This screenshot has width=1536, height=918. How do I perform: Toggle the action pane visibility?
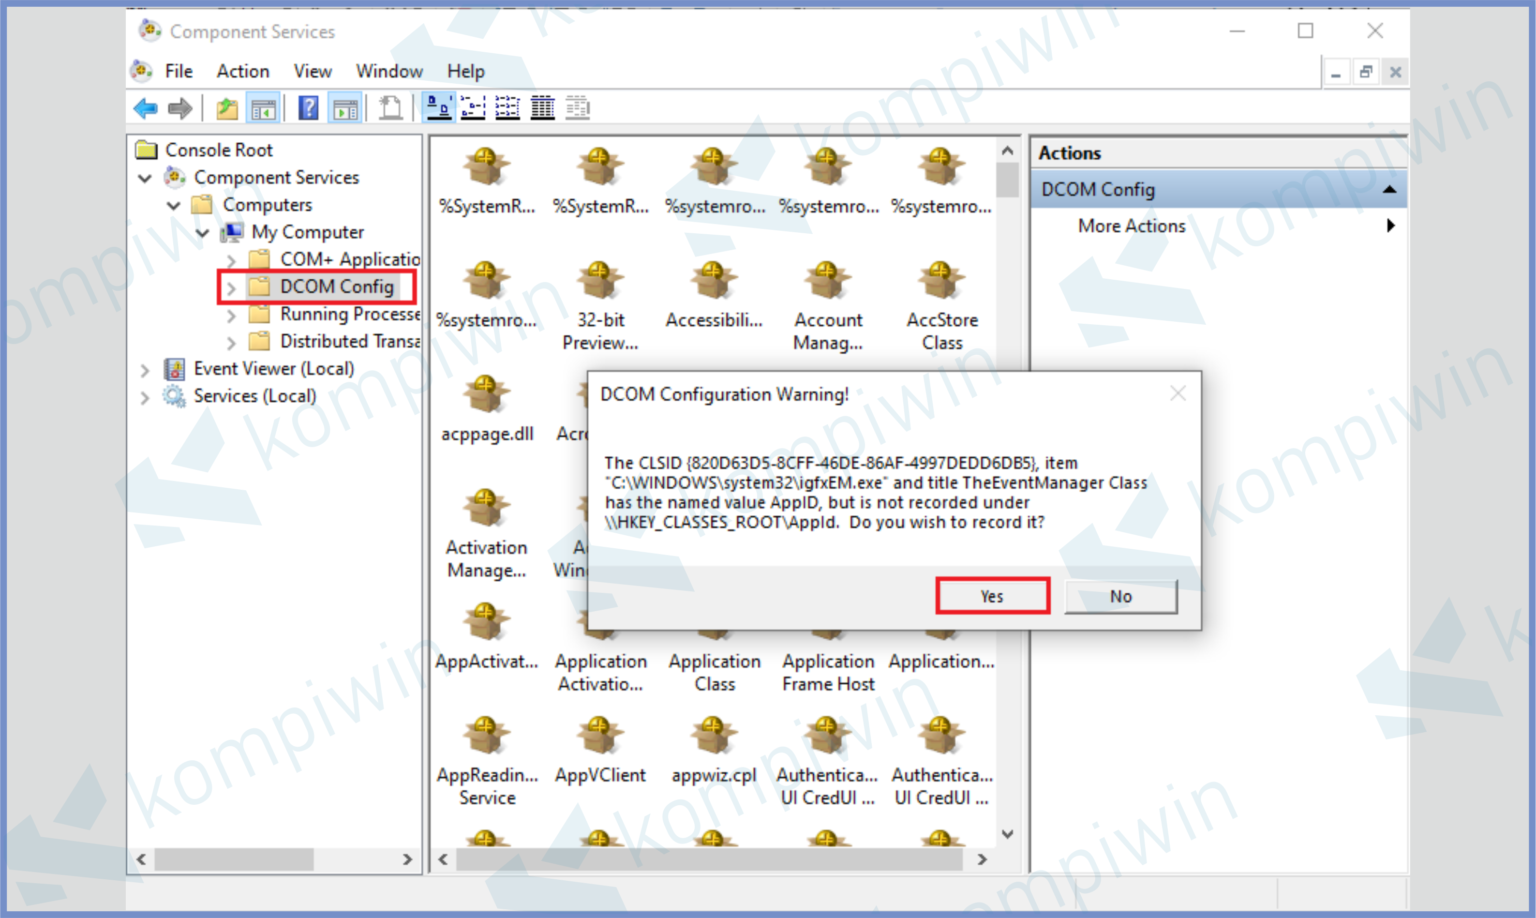coord(344,107)
